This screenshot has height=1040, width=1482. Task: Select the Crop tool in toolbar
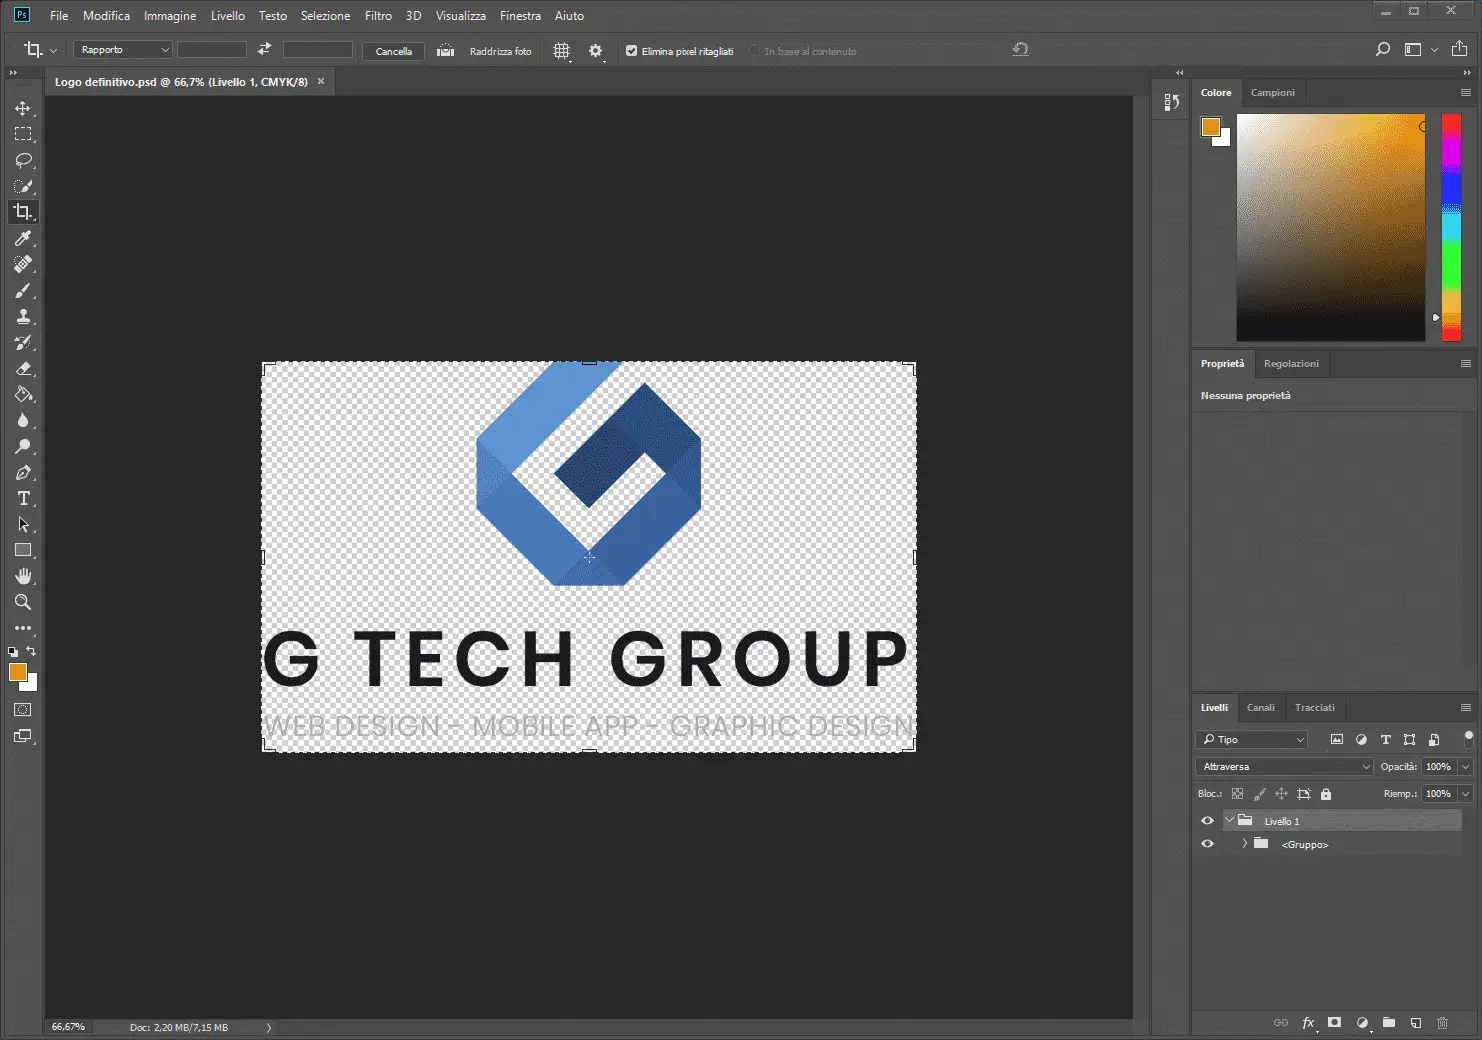pyautogui.click(x=23, y=212)
